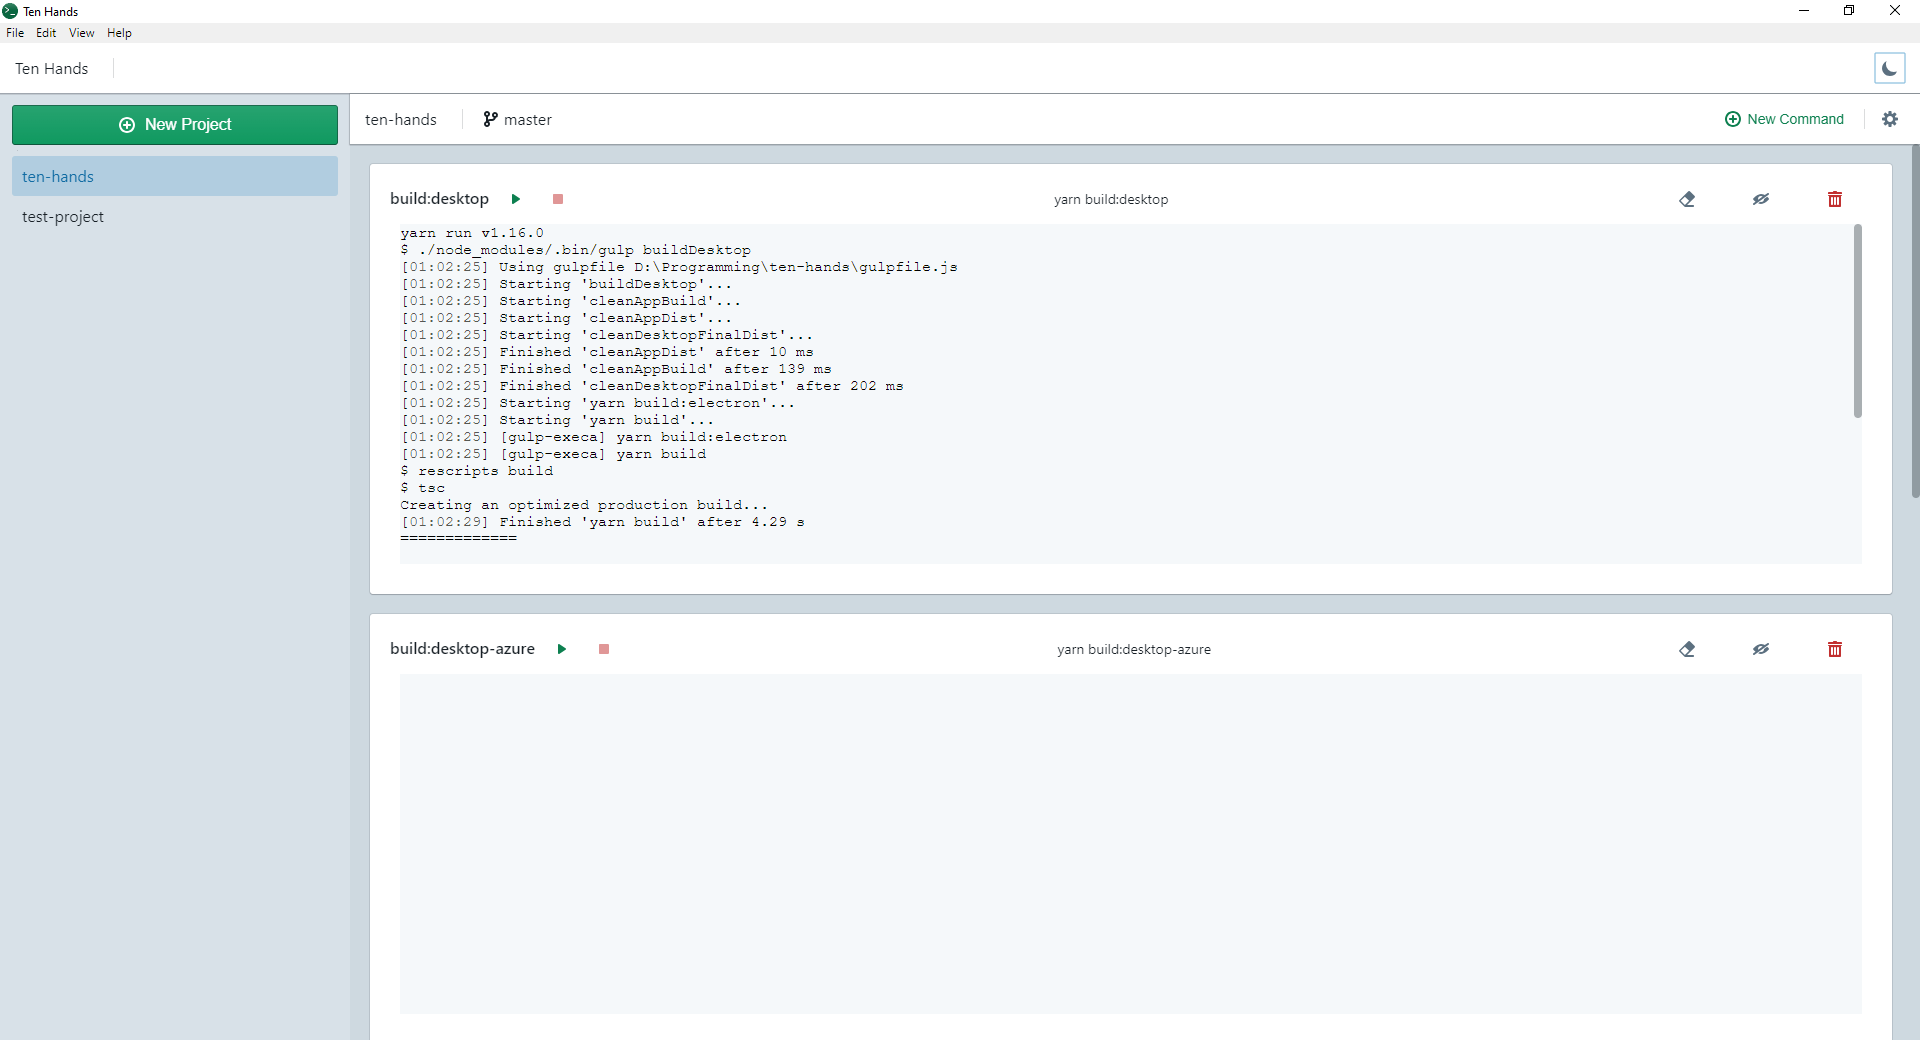Run the build:desktop-azure command
The width and height of the screenshot is (1920, 1040).
pos(562,649)
